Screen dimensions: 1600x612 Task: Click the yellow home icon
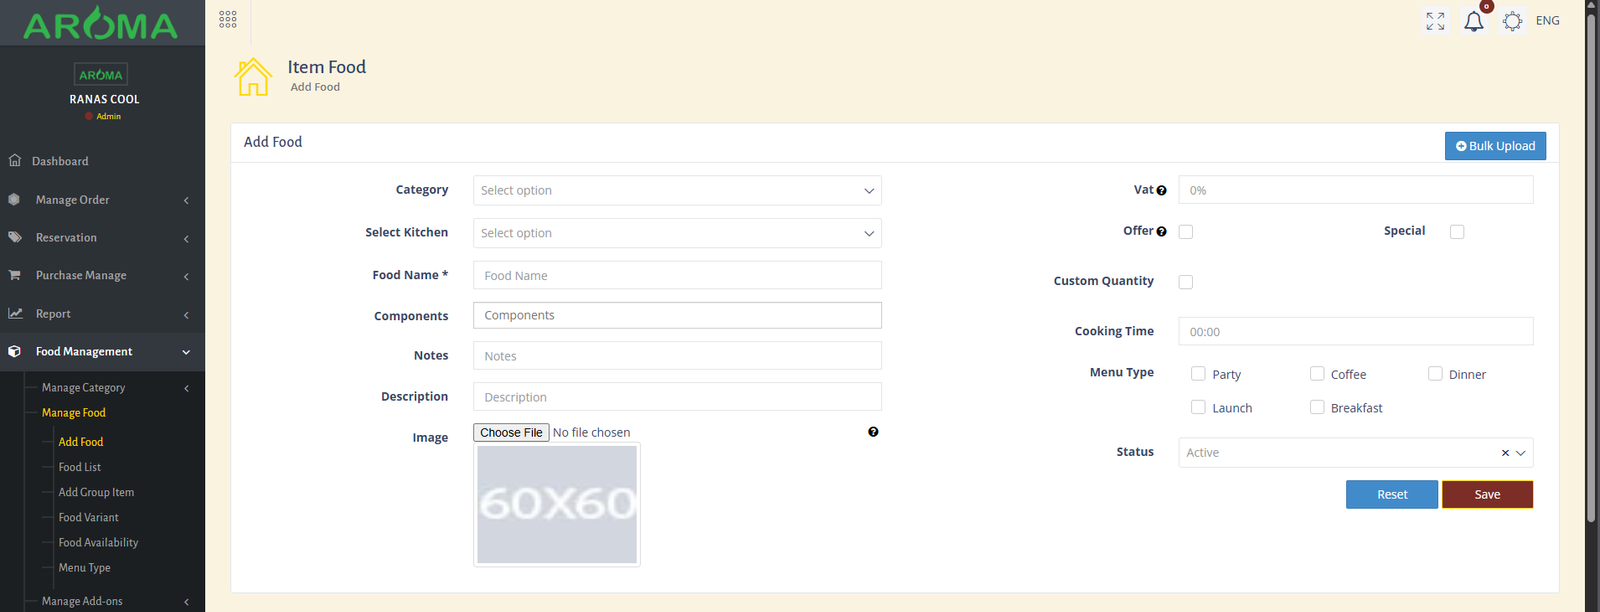pos(253,77)
